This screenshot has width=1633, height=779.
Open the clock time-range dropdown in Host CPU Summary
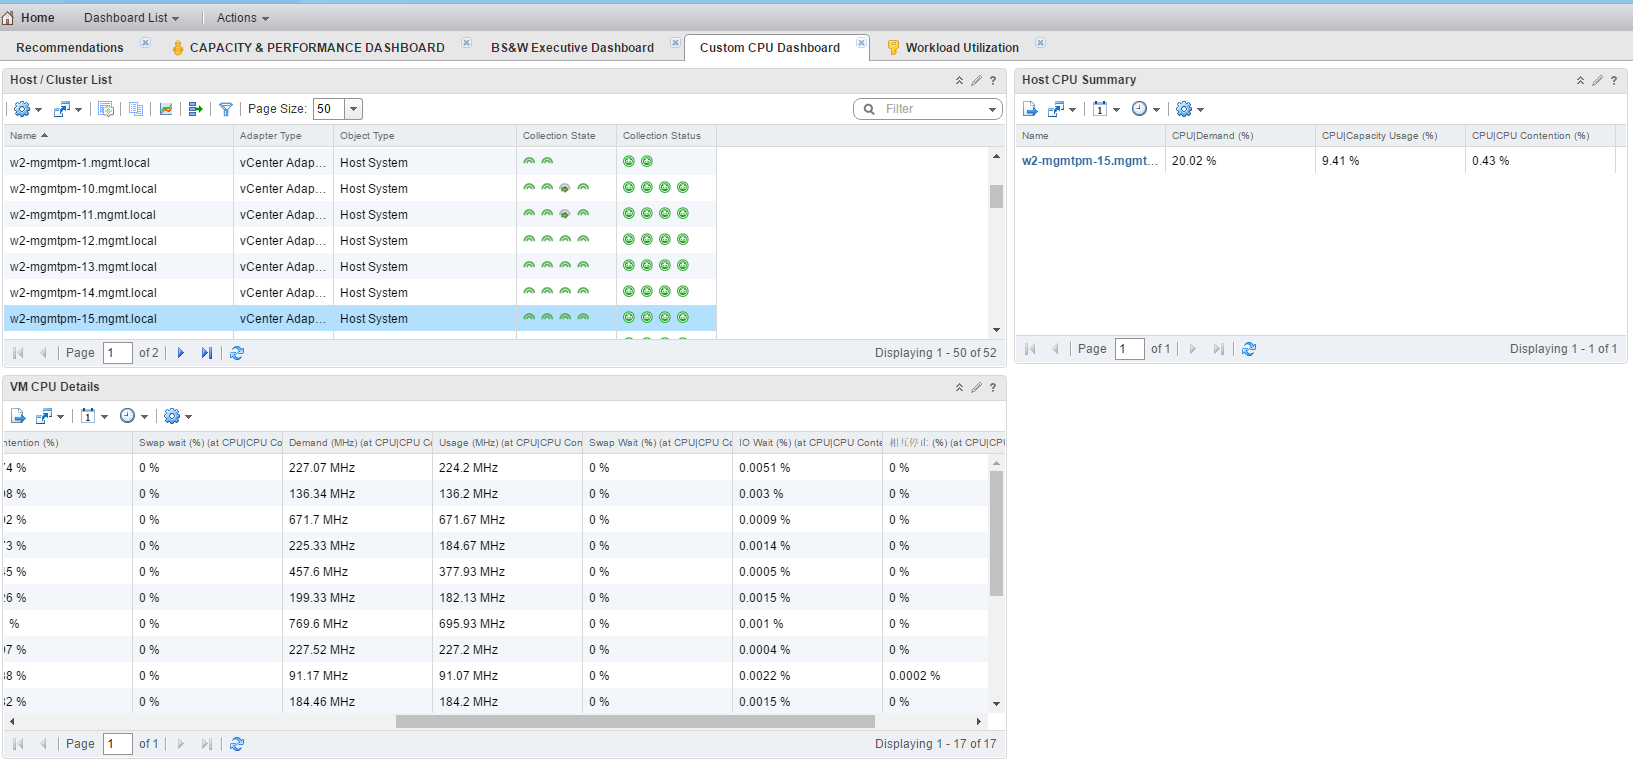(1145, 109)
